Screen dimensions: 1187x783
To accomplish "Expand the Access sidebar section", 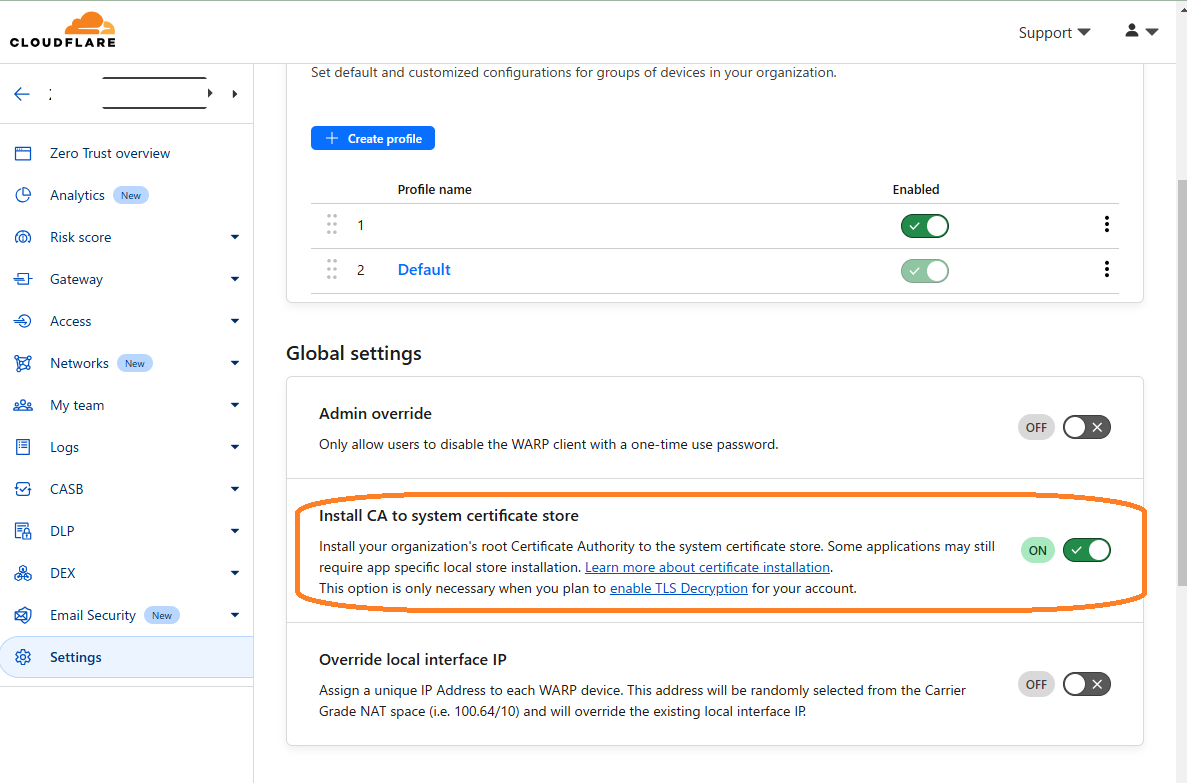I will 234,321.
